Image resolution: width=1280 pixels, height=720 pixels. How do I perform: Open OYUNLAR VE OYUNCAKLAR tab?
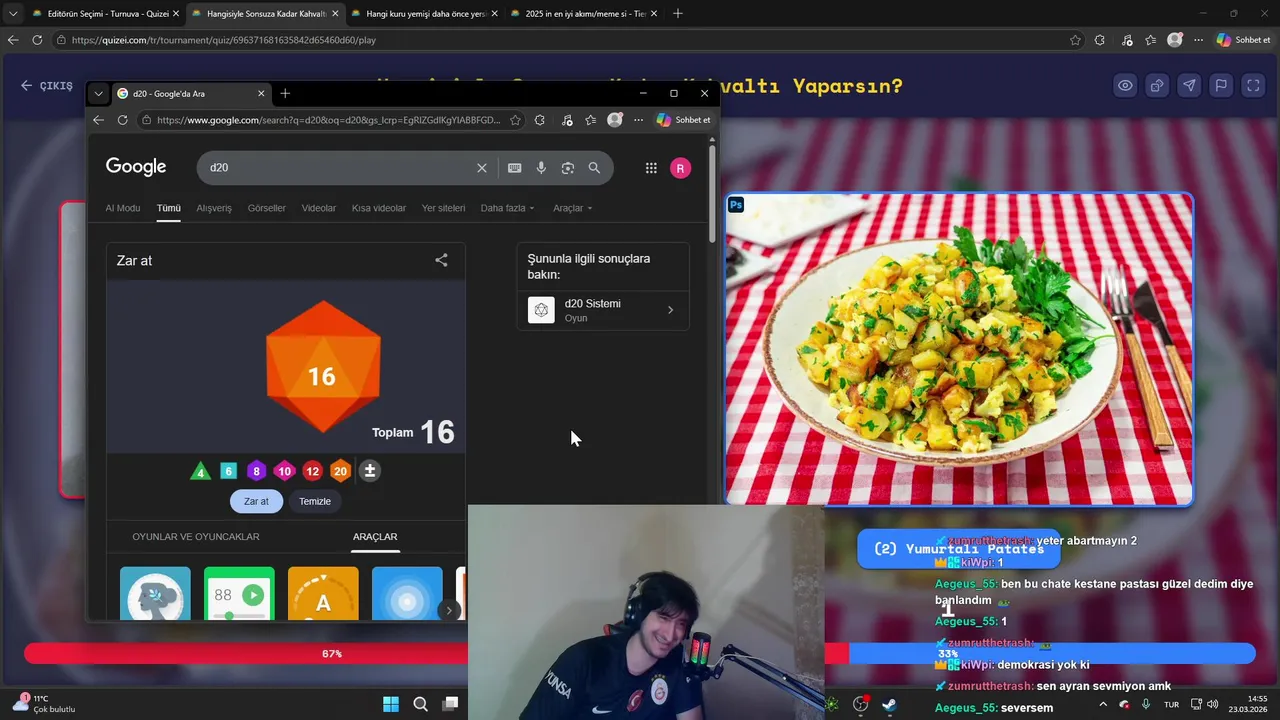[196, 537]
